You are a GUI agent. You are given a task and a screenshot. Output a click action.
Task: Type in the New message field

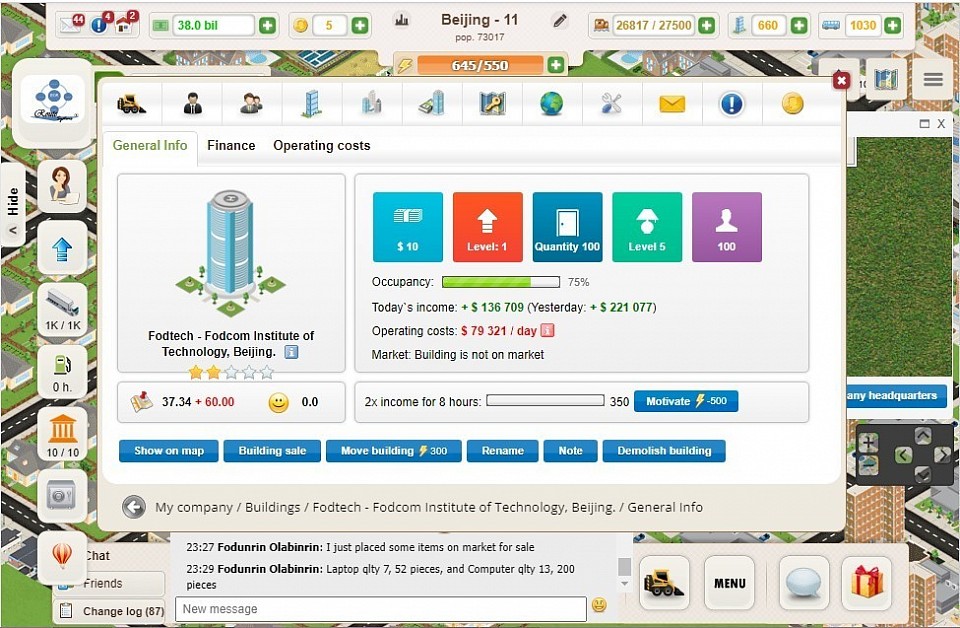coord(380,609)
